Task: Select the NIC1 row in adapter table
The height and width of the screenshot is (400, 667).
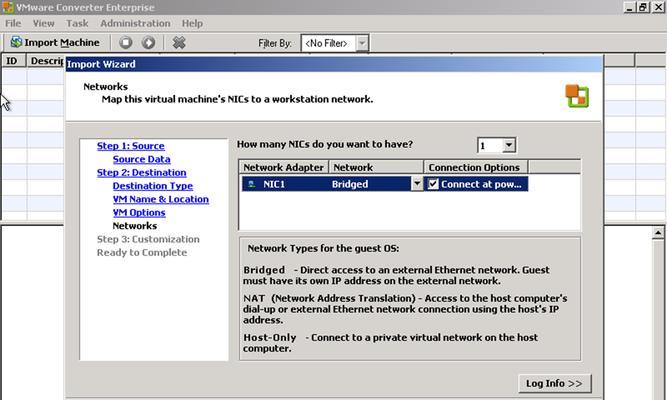Action: point(385,184)
